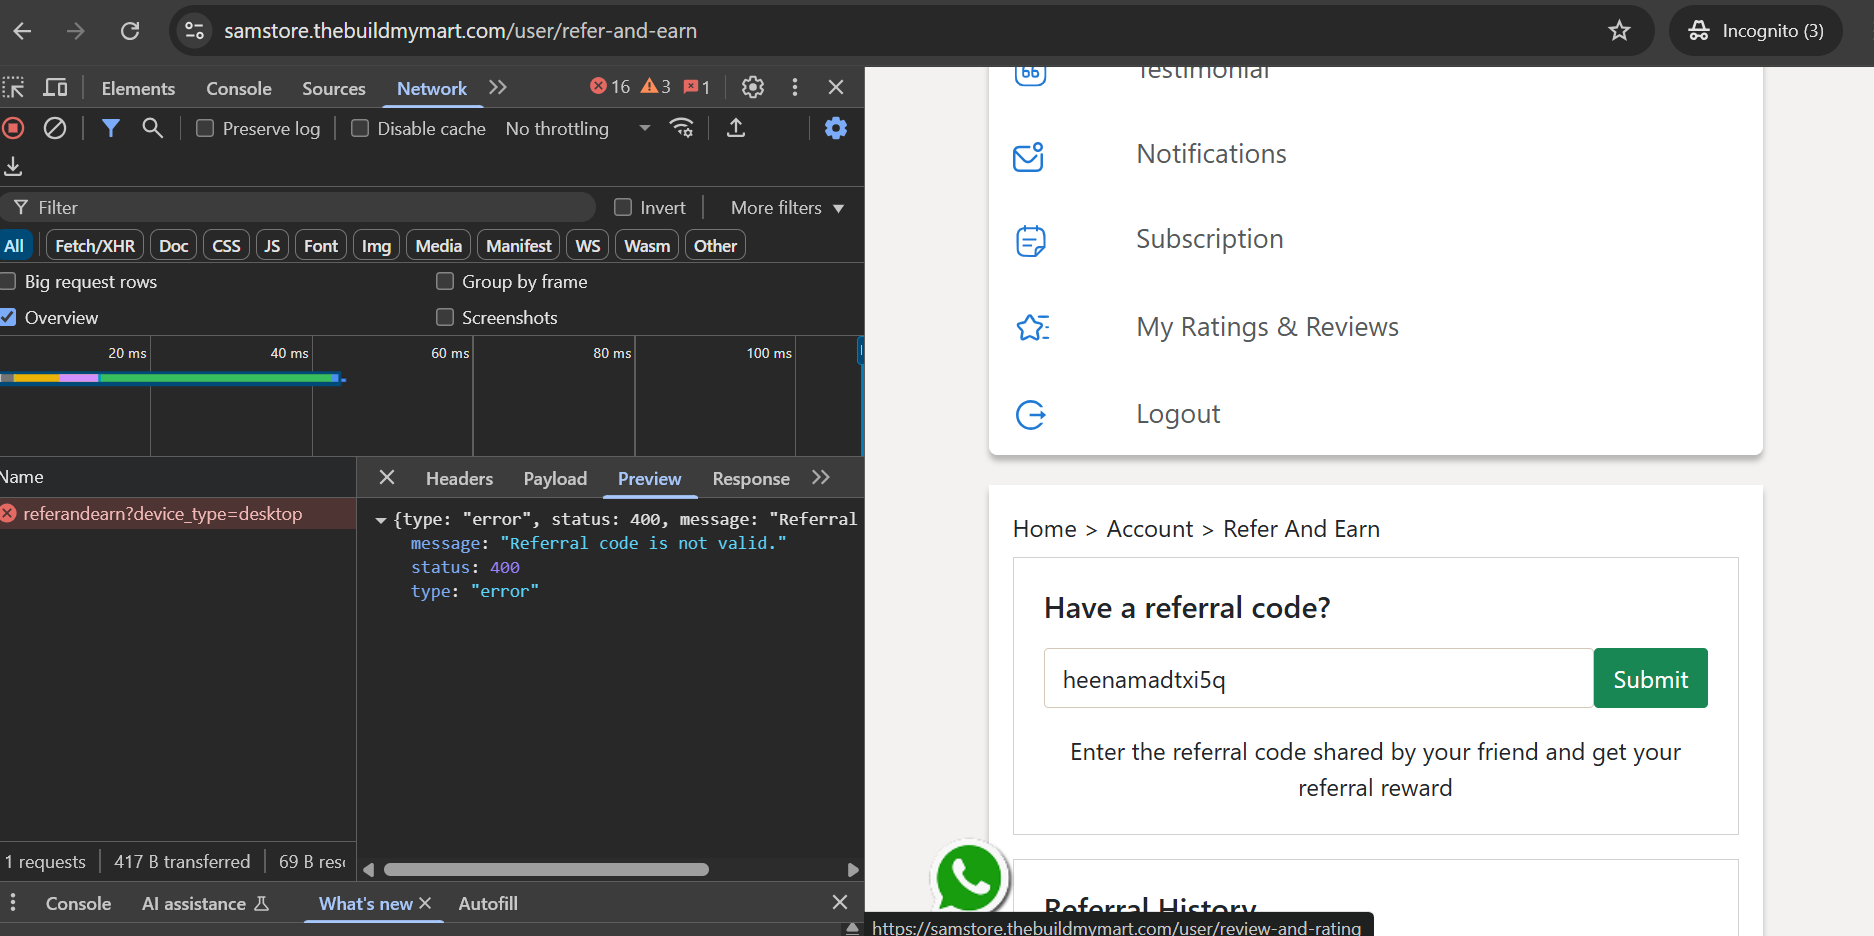Select the referandearn?device_type=desktop request

177,514
